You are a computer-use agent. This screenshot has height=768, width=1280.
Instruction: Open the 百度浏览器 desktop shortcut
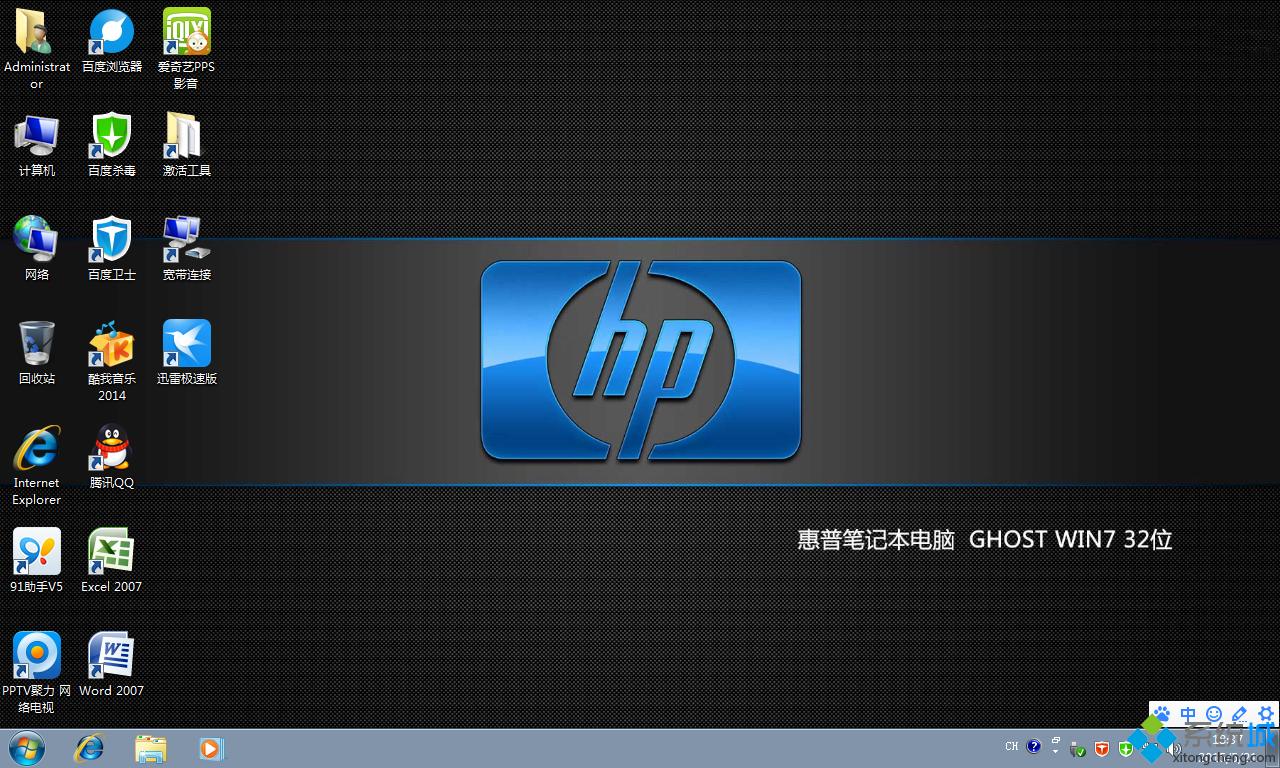pyautogui.click(x=112, y=33)
